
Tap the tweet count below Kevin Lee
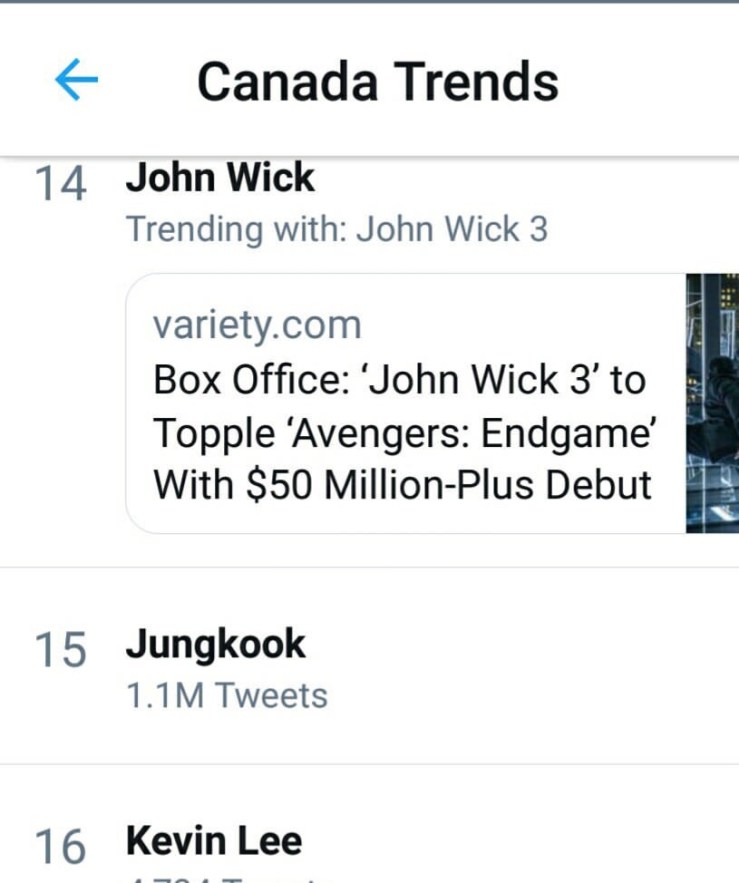(227, 877)
